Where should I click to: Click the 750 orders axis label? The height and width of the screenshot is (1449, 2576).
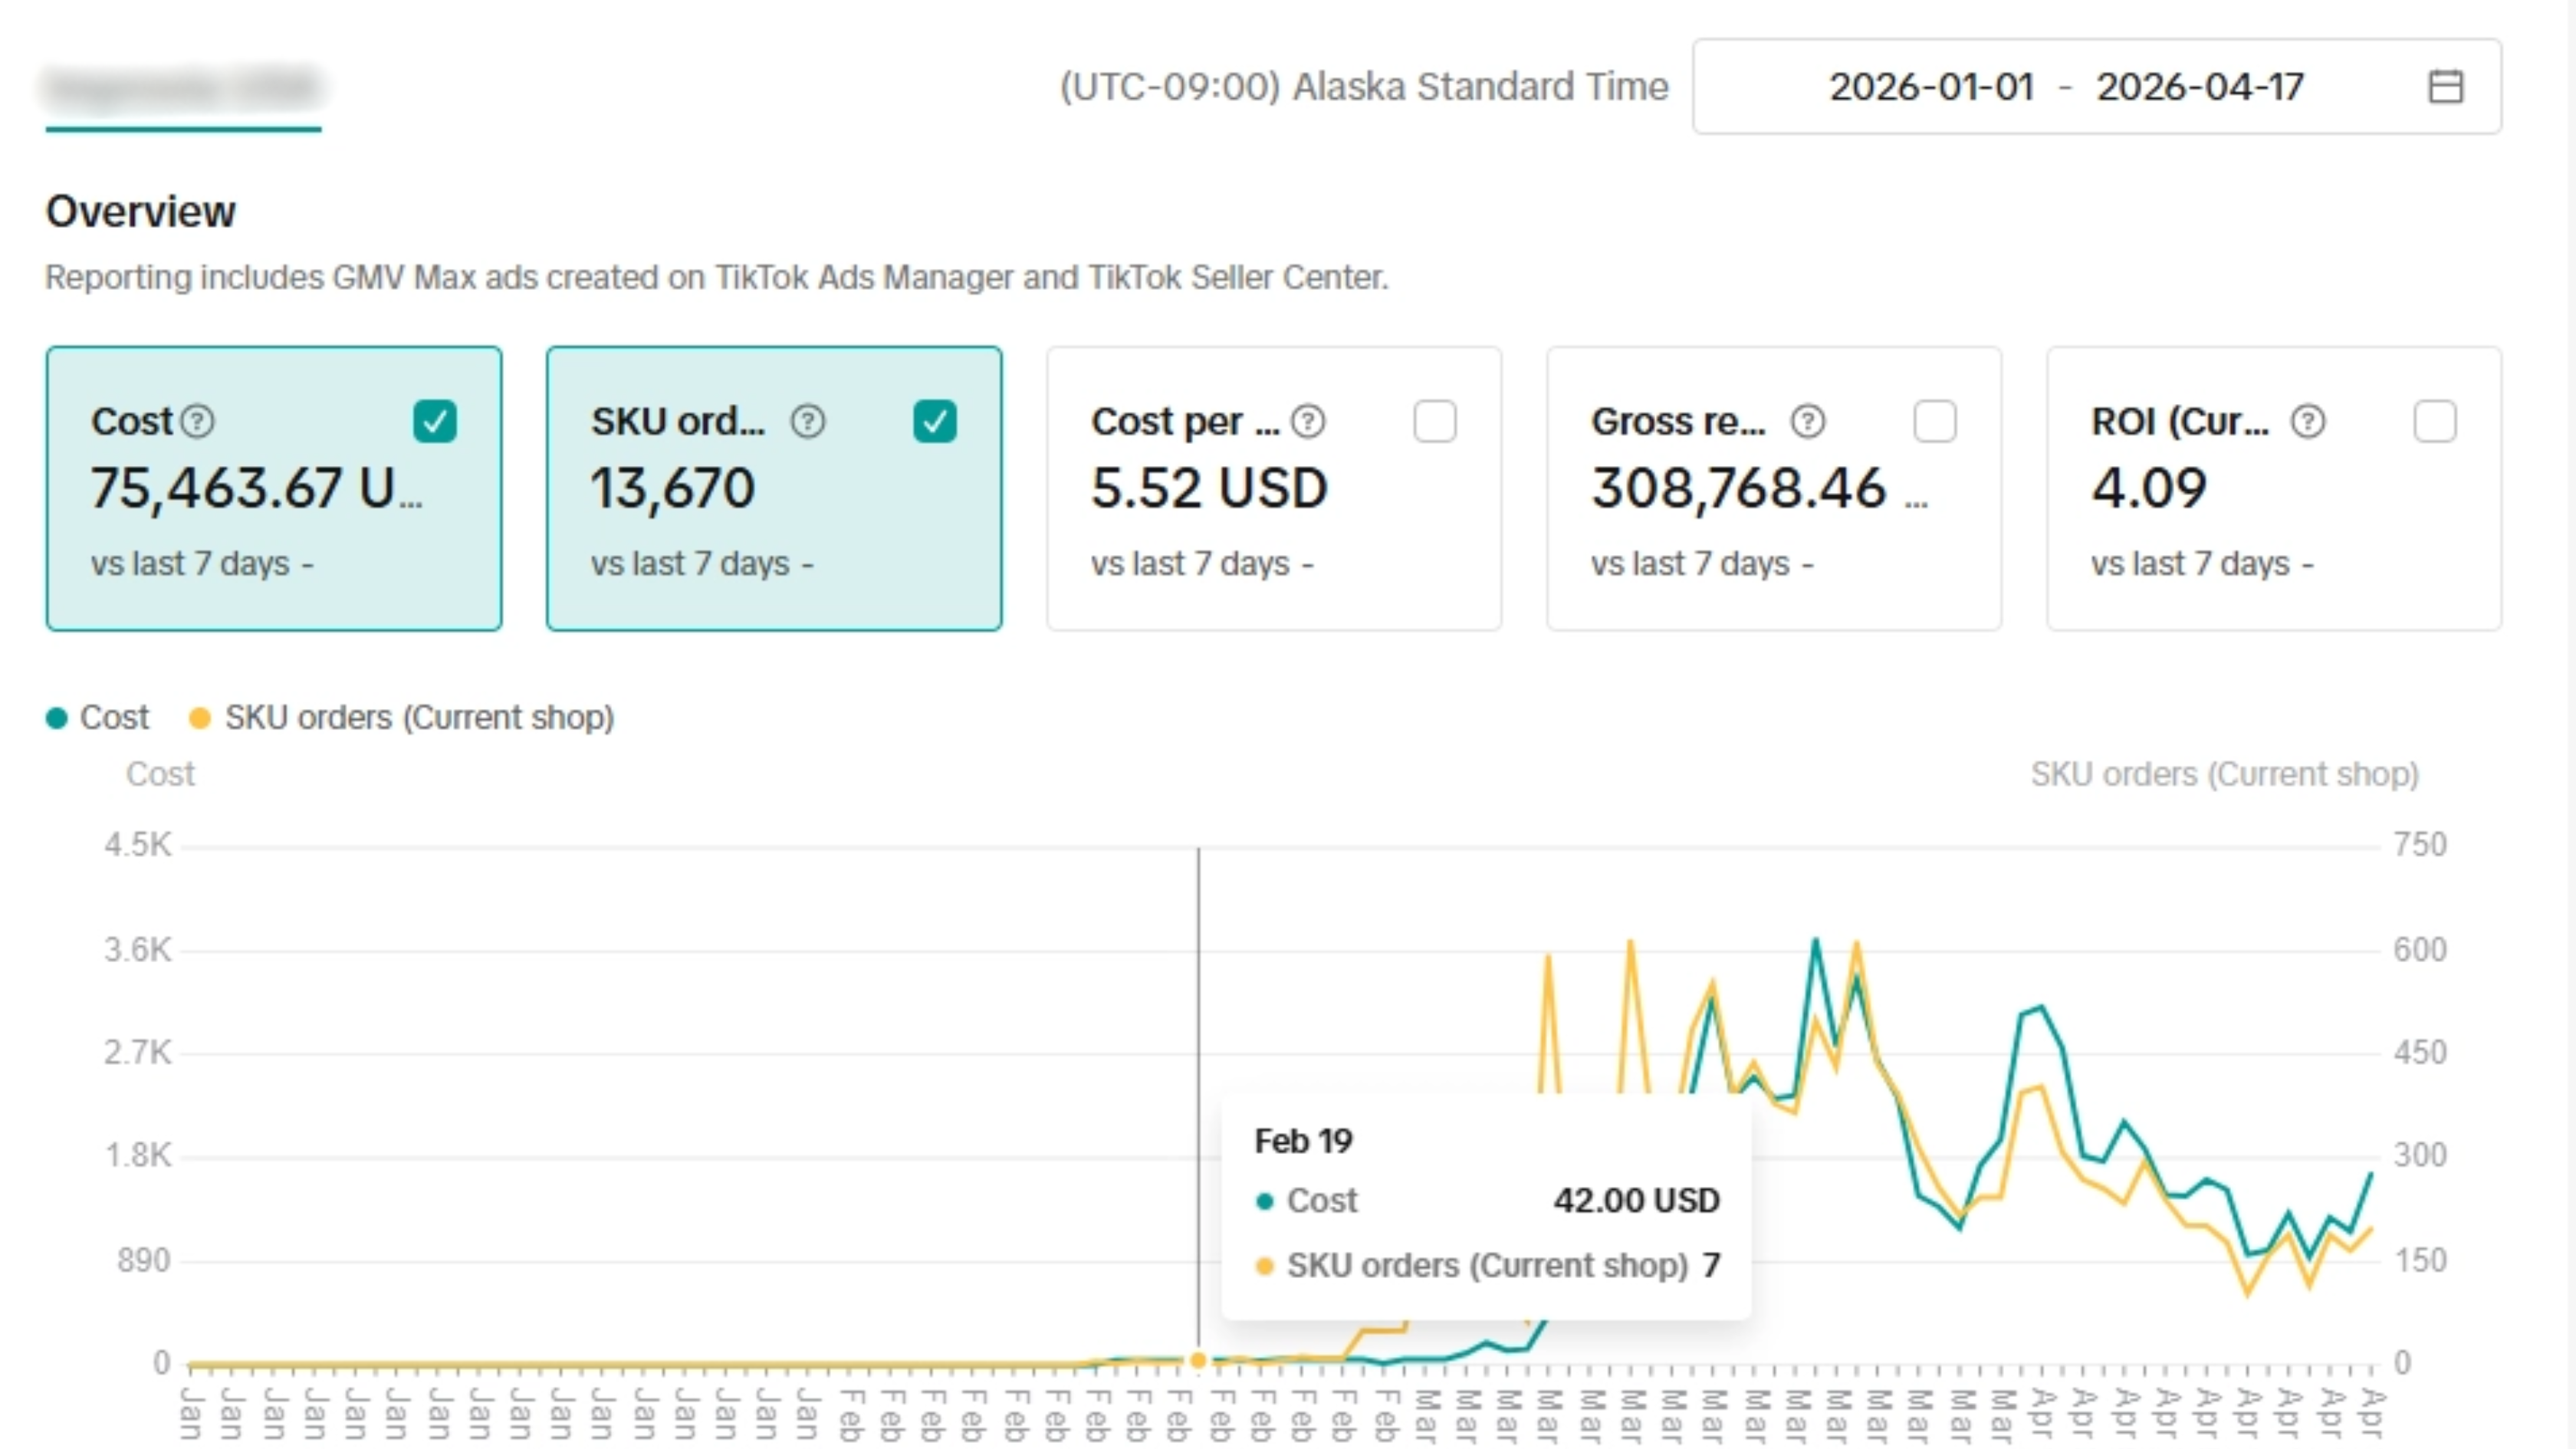(x=2420, y=845)
